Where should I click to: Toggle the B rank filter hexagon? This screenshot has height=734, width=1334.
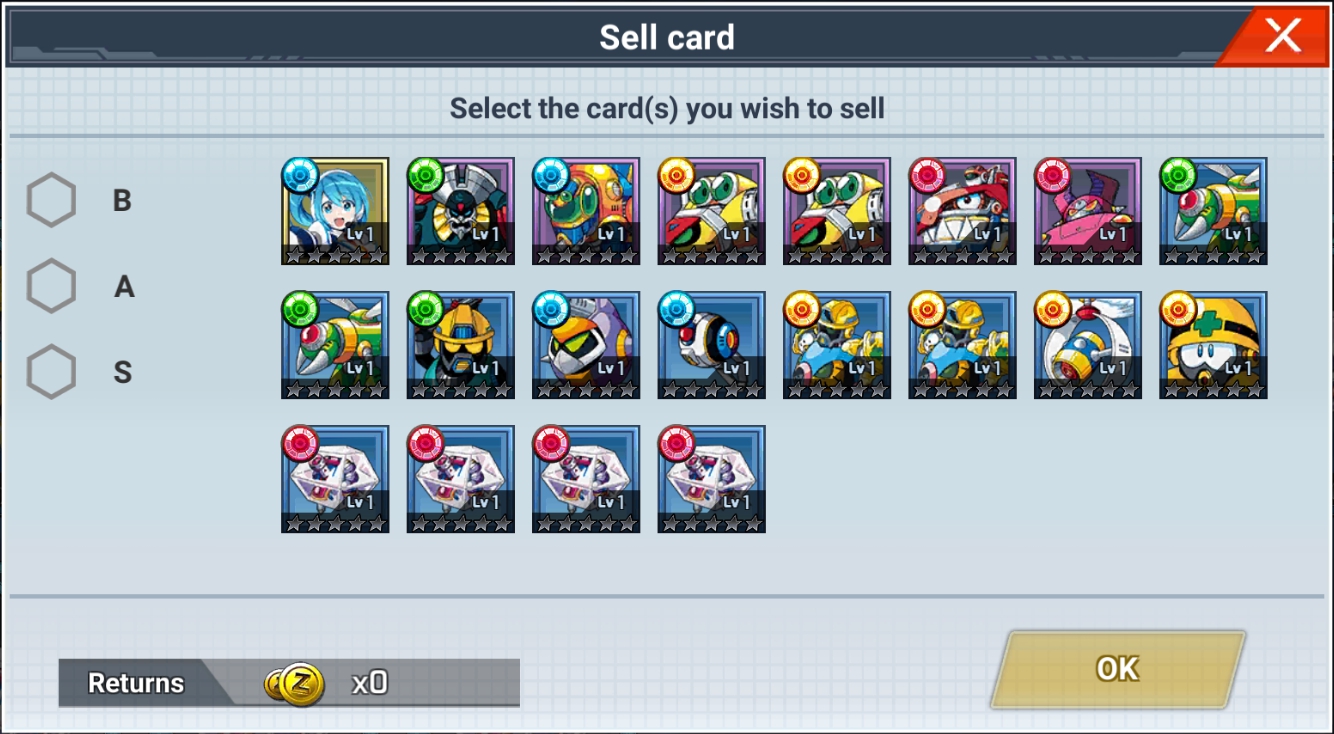[x=51, y=200]
